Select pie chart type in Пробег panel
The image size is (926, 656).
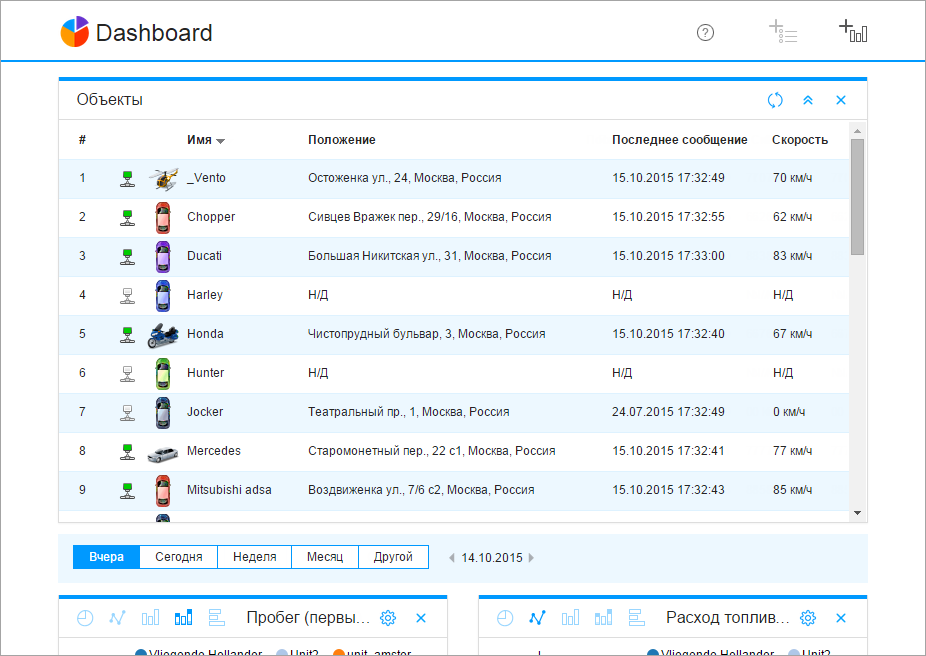coord(85,618)
